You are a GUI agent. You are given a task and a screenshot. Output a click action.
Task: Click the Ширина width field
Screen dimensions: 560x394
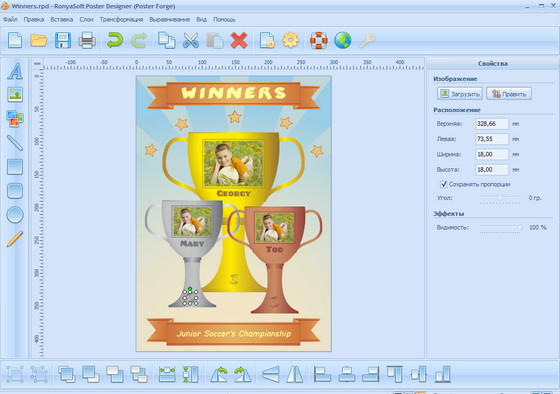pyautogui.click(x=492, y=154)
